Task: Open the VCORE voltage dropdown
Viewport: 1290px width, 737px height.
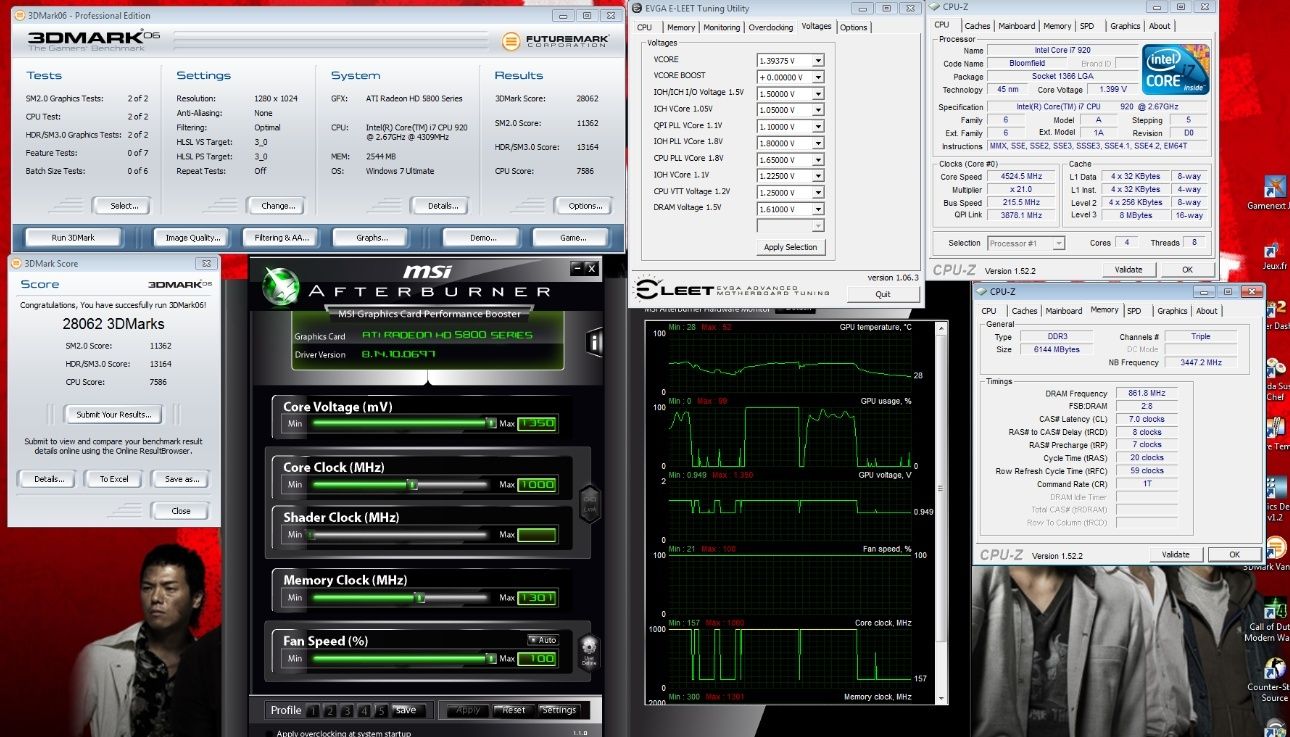Action: [x=818, y=60]
